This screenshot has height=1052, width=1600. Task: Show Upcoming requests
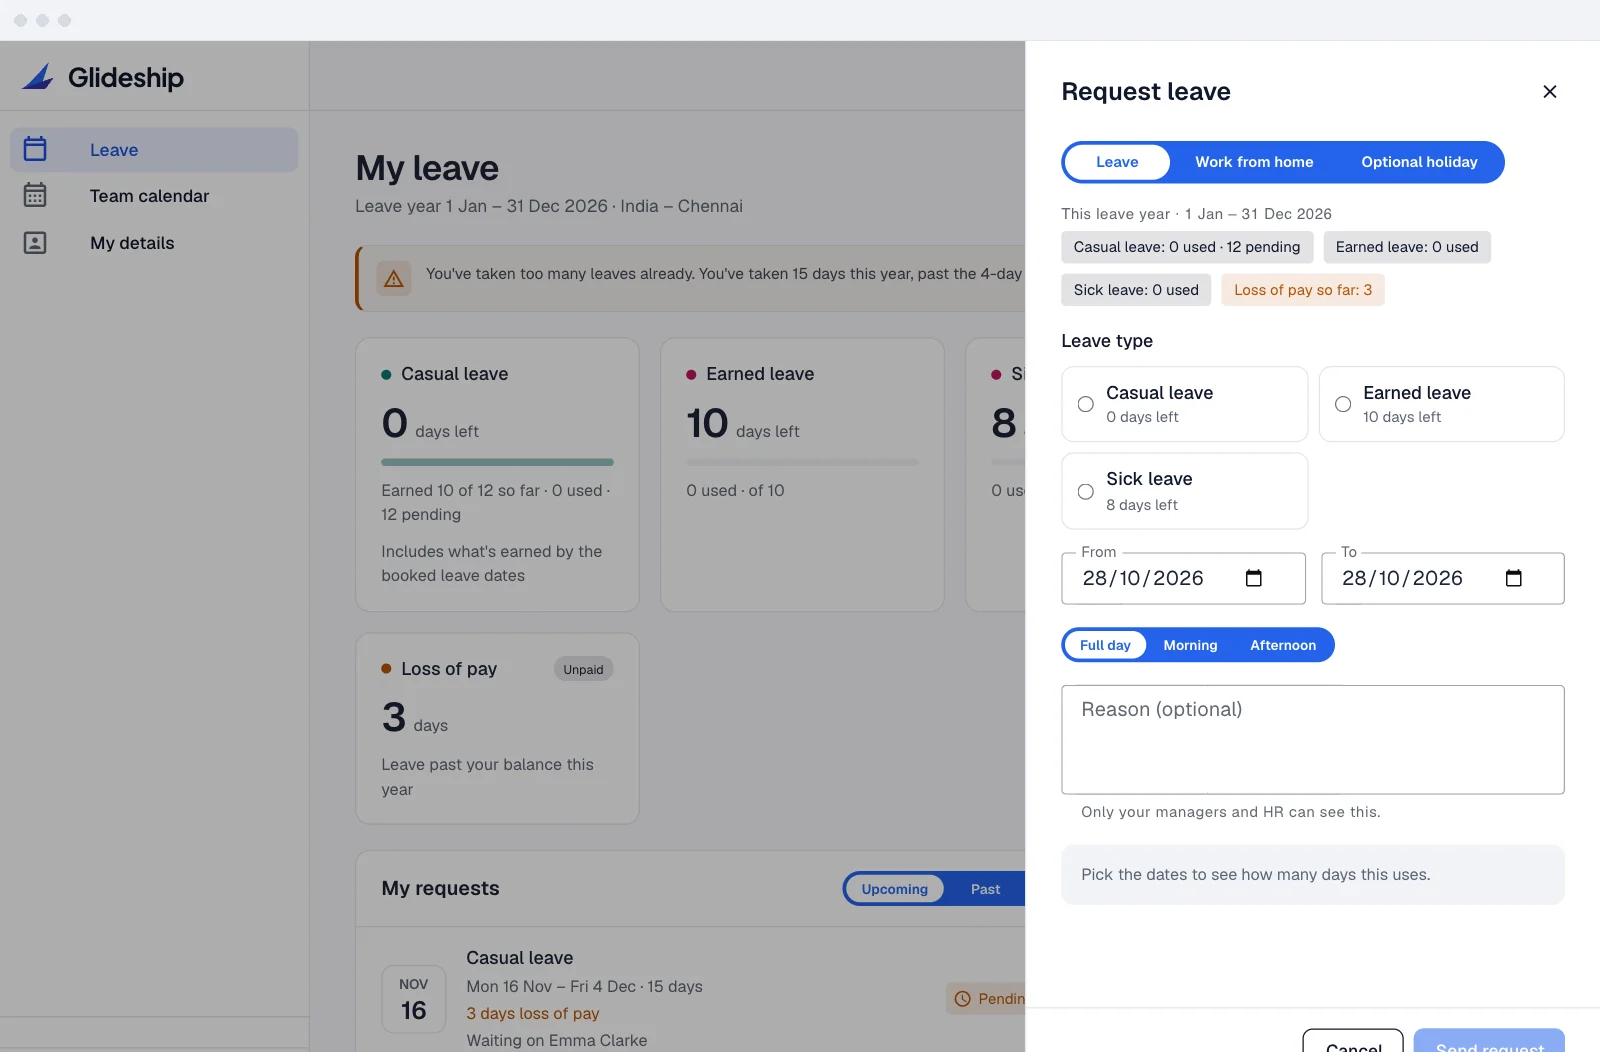895,889
